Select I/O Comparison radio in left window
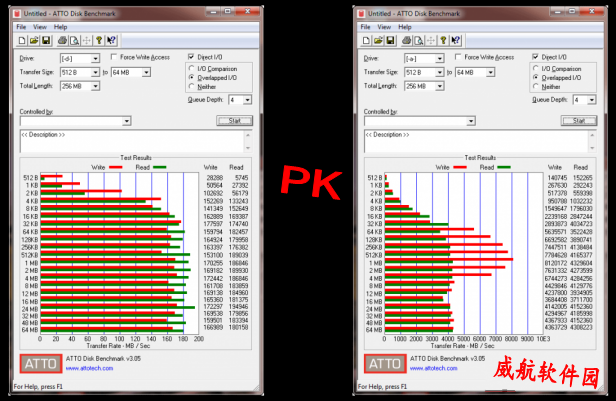The width and height of the screenshot is (616, 401). [192, 68]
